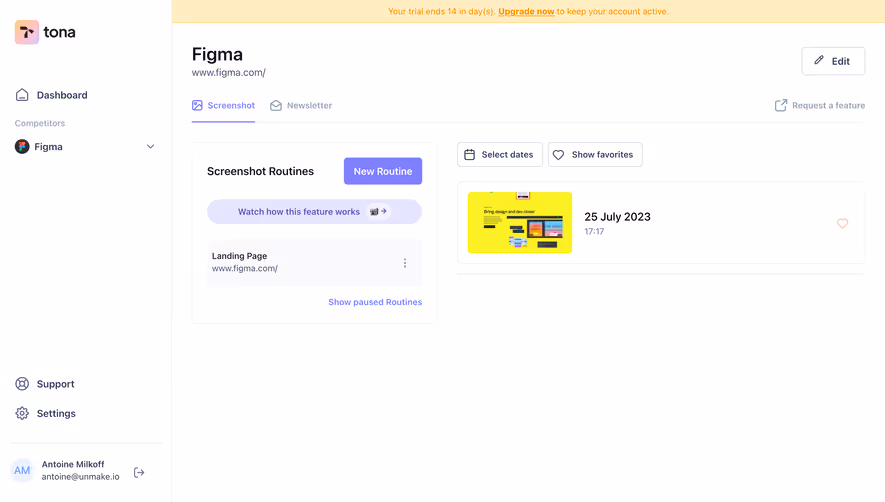Click the log out arrow icon

coord(139,473)
